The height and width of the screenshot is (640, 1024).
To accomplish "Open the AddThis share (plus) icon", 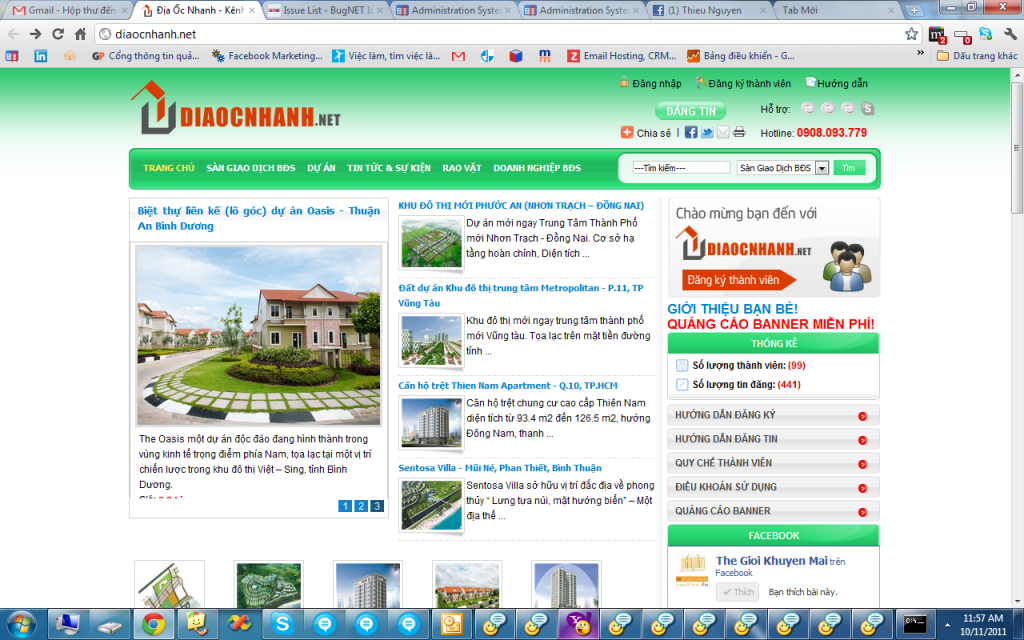I will tap(627, 132).
